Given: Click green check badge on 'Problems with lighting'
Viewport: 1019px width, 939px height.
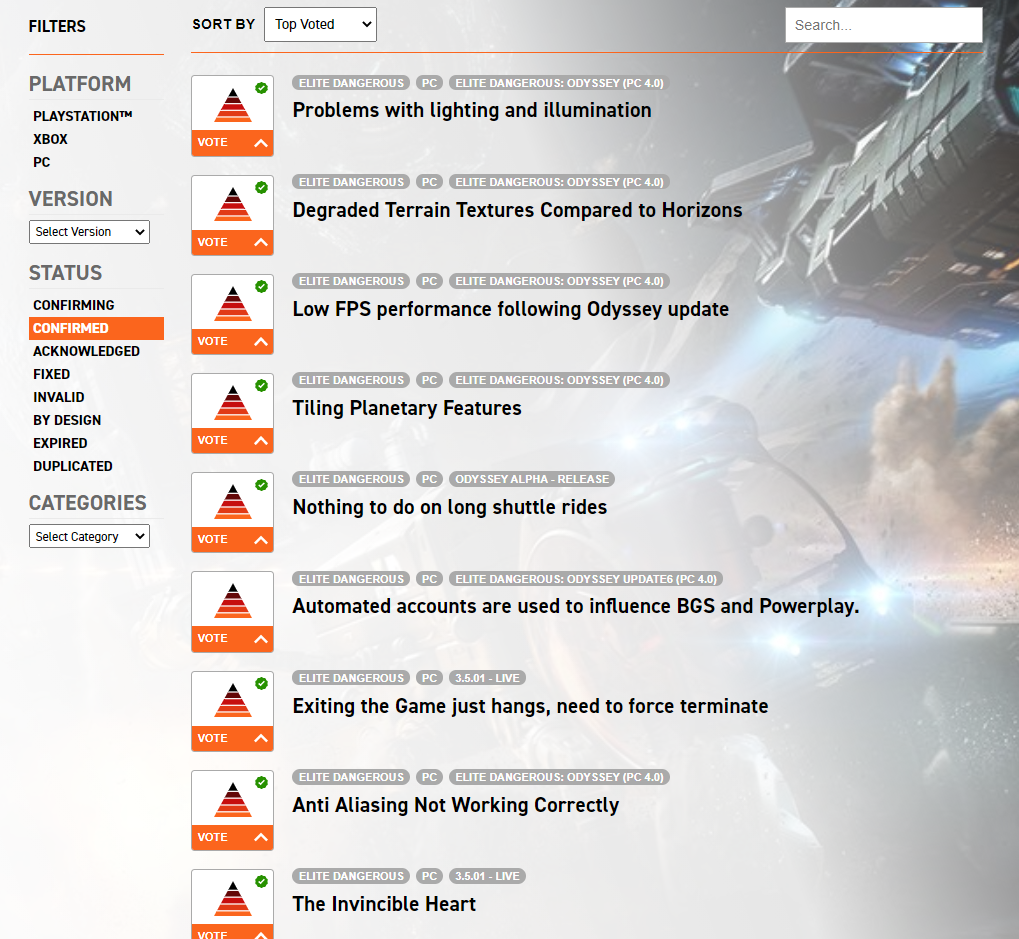Looking at the screenshot, I should click(x=261, y=88).
